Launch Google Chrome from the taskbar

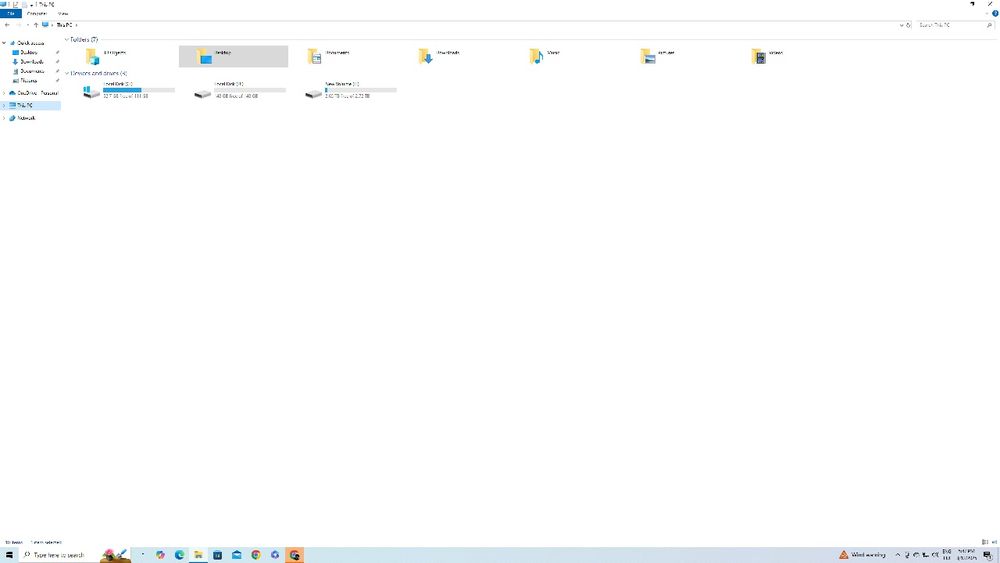pyautogui.click(x=256, y=555)
